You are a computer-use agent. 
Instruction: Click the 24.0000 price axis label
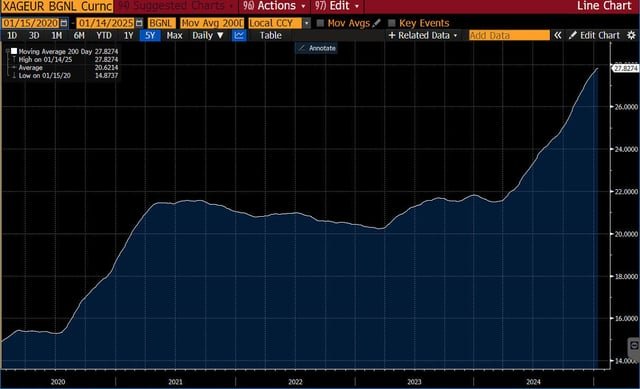(626, 149)
